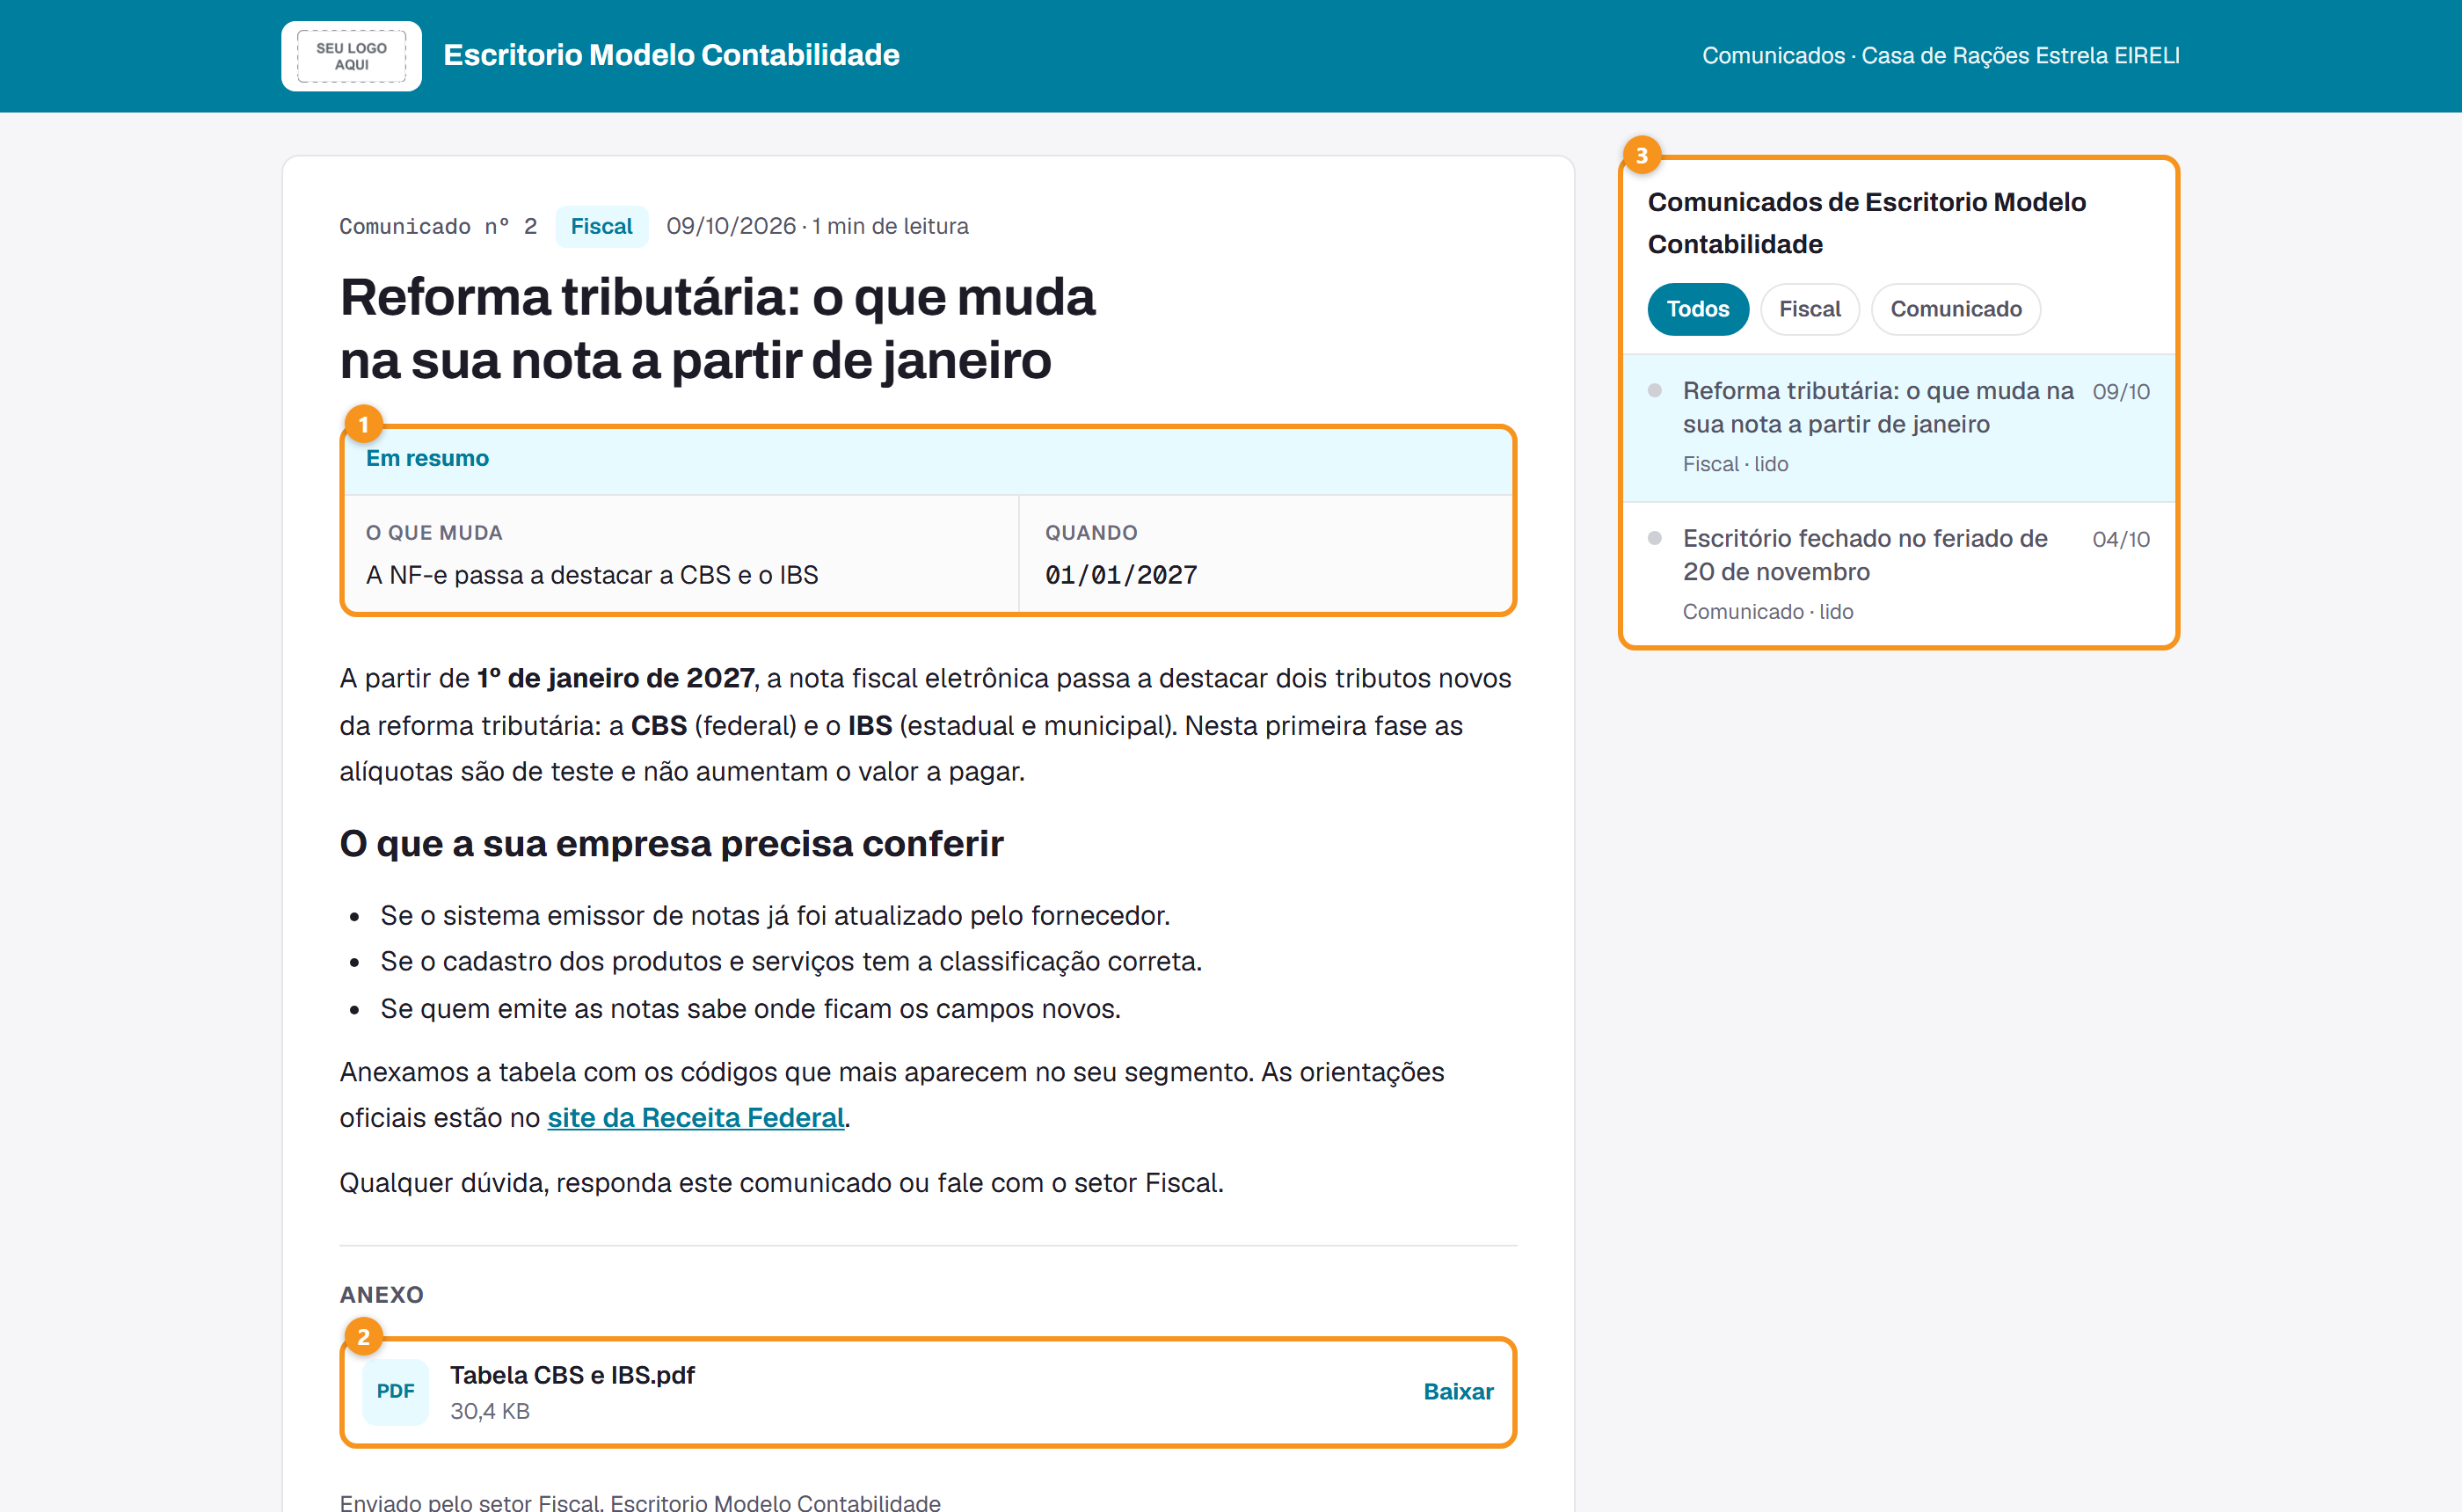2462x1512 pixels.
Task: Click the Comunicado nº 2 label
Action: (438, 226)
